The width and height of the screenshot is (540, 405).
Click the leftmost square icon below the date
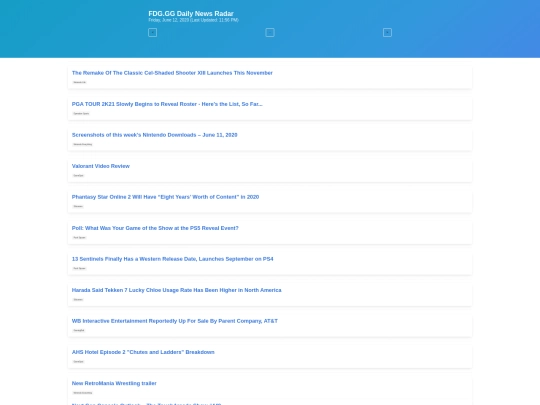(153, 33)
